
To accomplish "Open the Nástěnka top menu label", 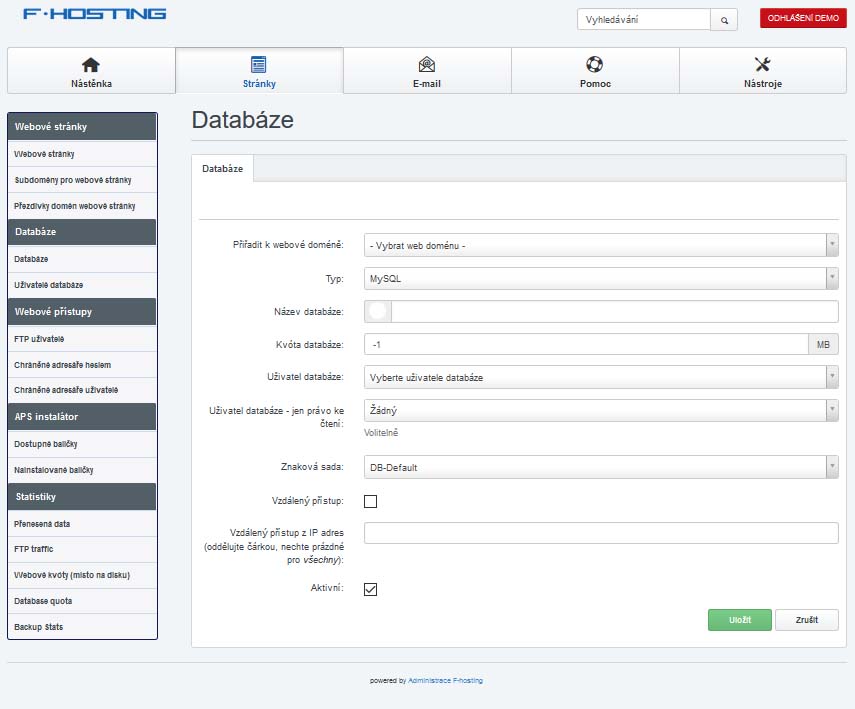I will pyautogui.click(x=91, y=83).
